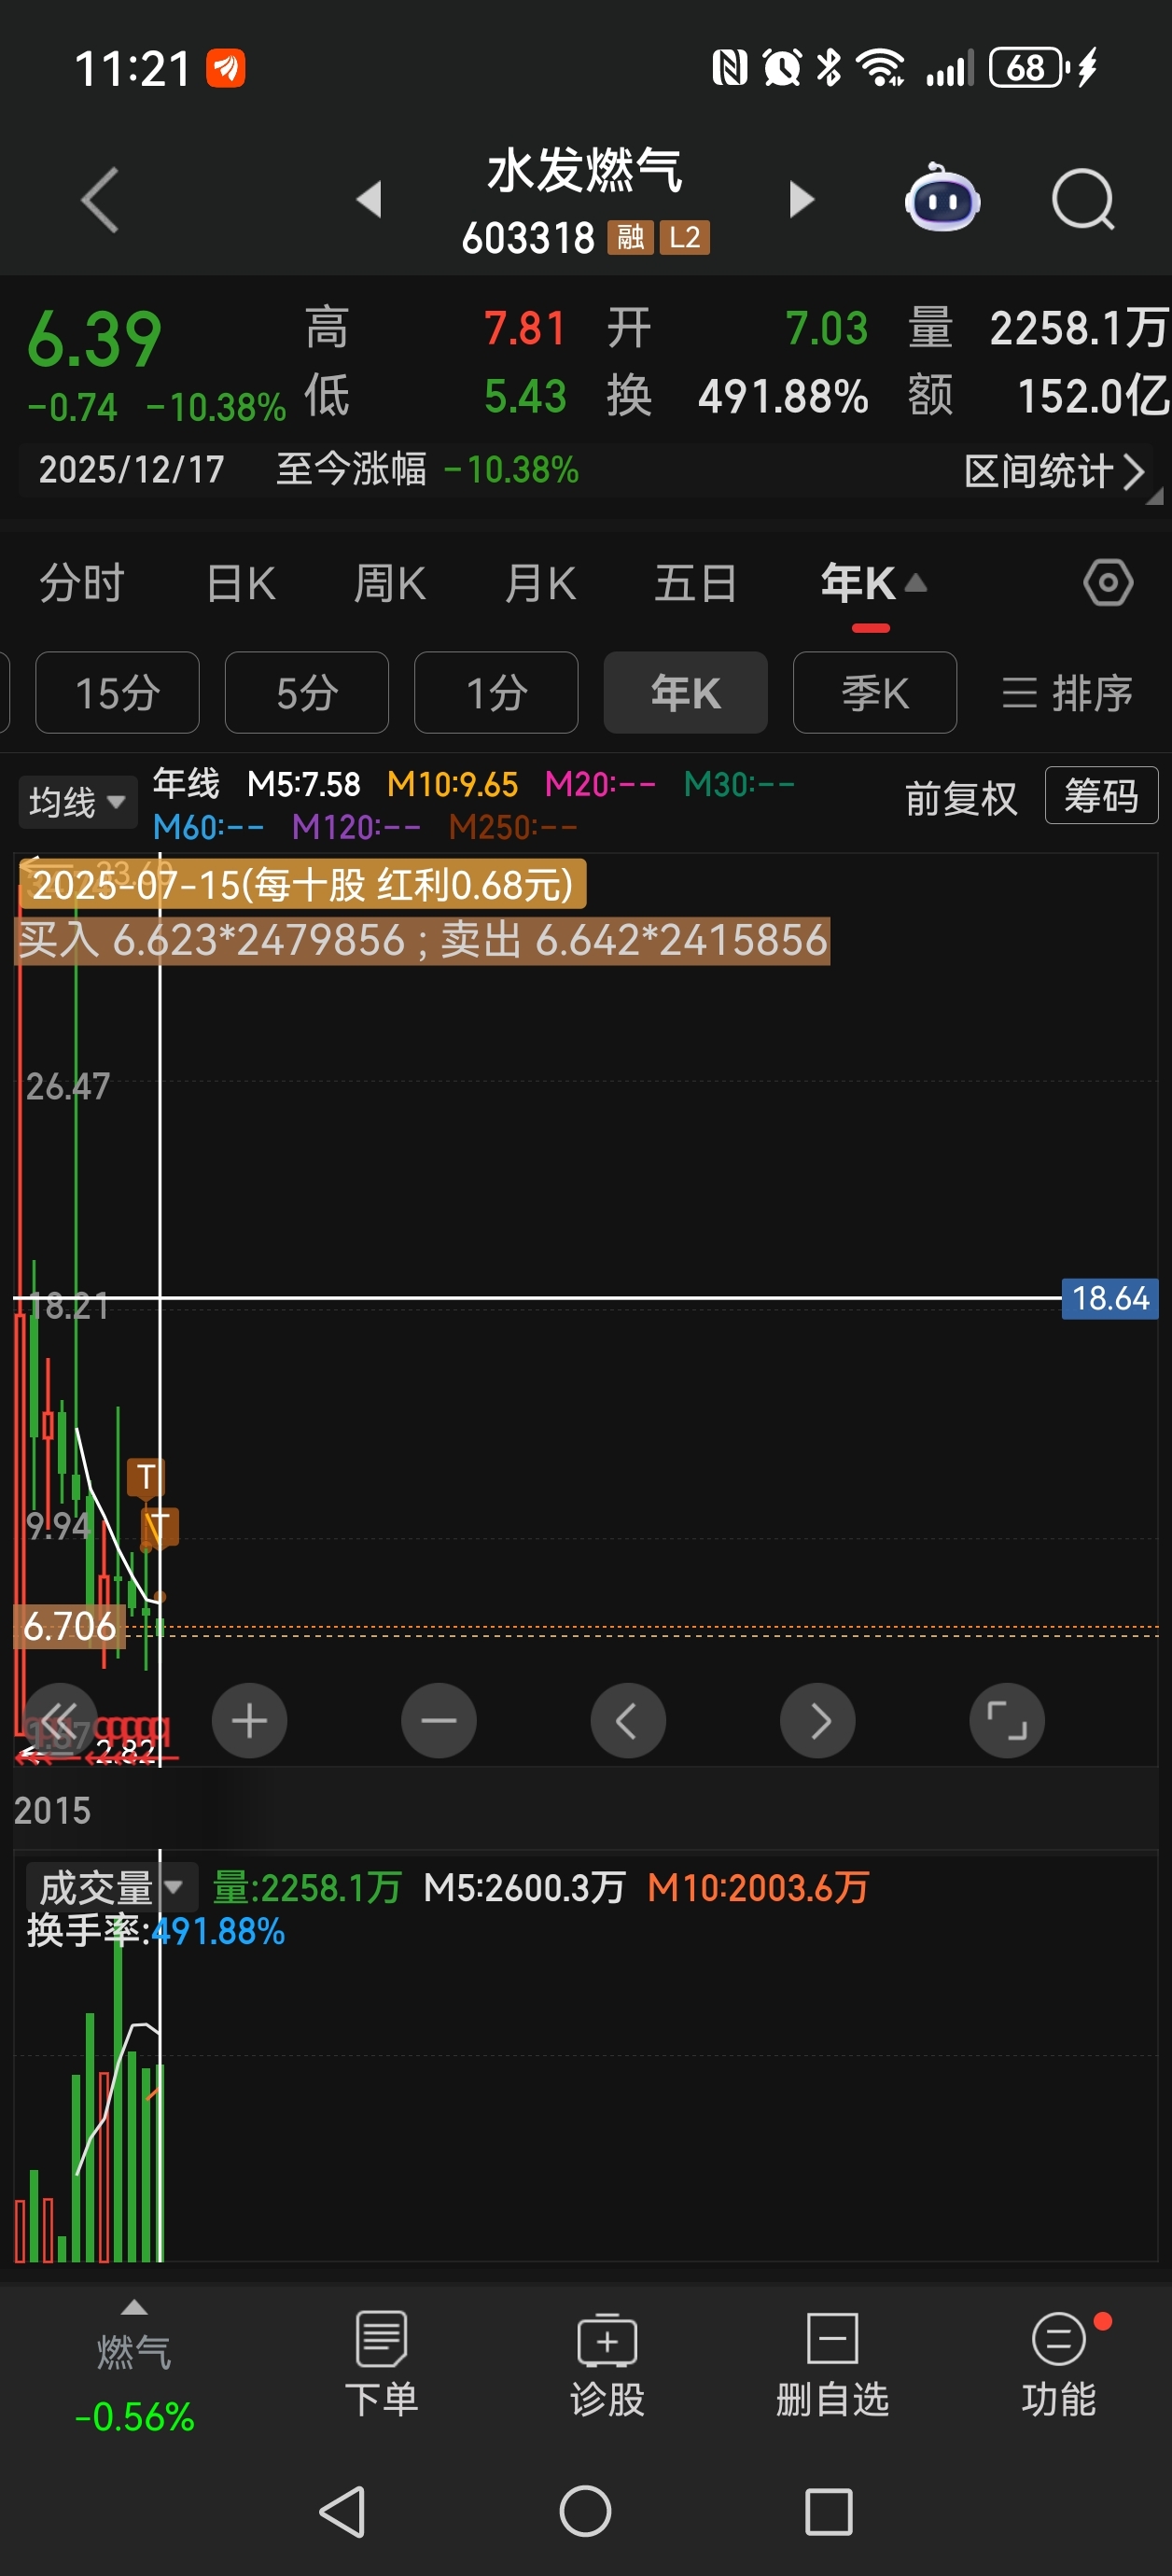Viewport: 1172px width, 2576px height.
Task: Tap 删自选 remove from watchlist icon
Action: (x=832, y=2364)
